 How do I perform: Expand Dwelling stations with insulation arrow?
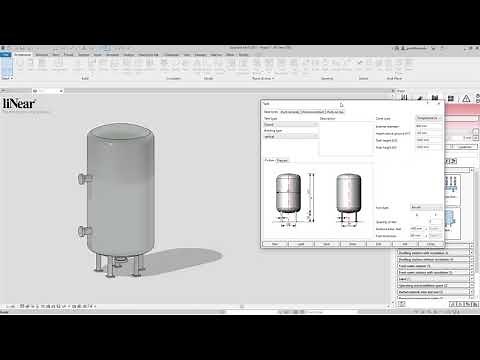[472, 253]
